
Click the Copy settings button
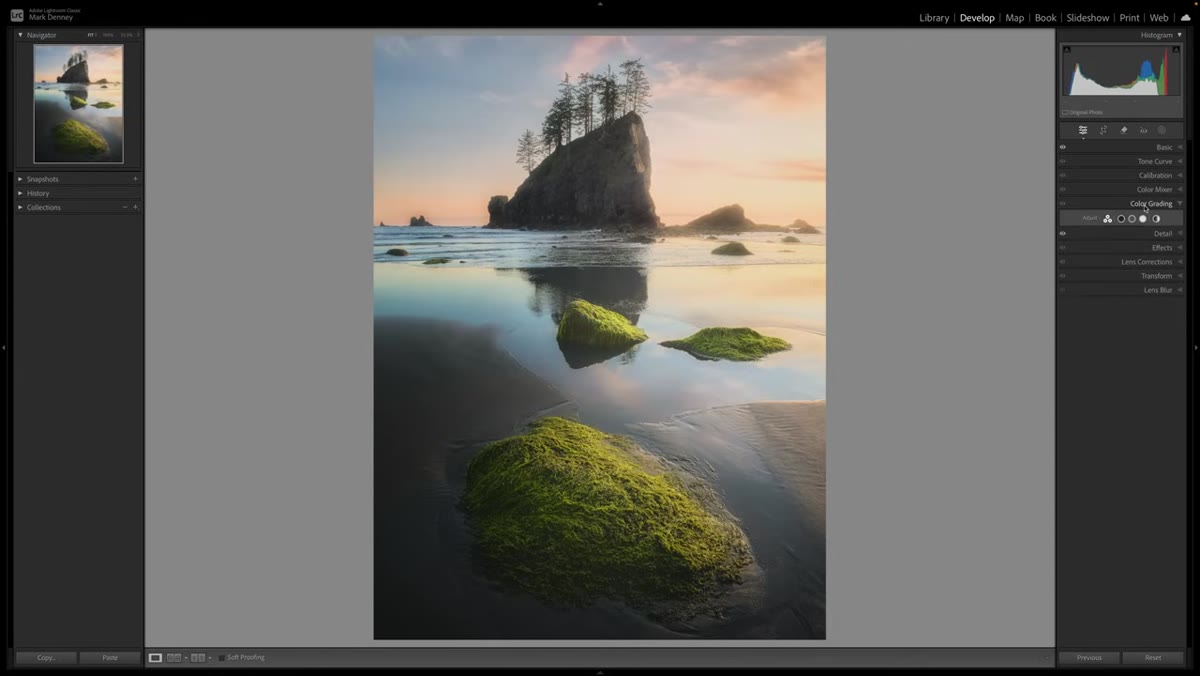[x=46, y=658]
